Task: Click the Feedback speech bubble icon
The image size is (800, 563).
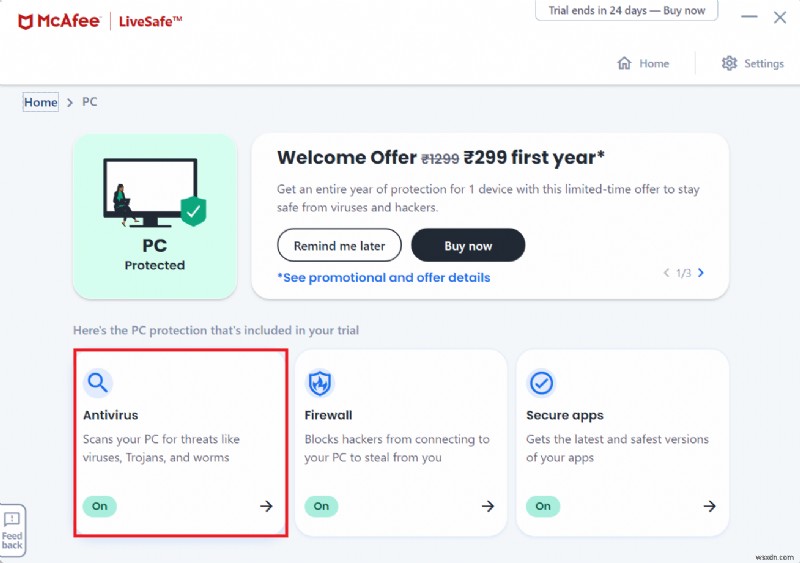Action: tap(12, 520)
